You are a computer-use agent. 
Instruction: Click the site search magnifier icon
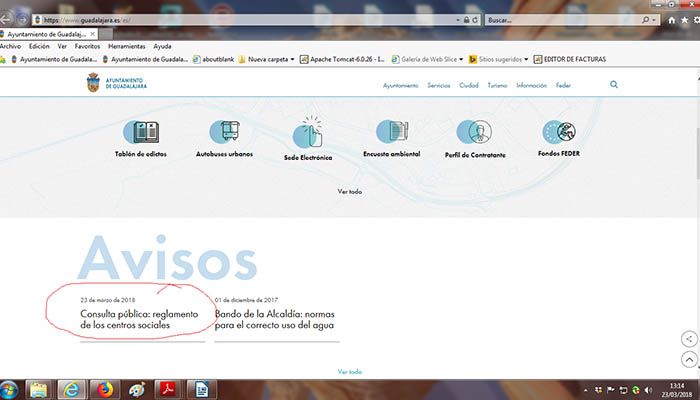614,84
